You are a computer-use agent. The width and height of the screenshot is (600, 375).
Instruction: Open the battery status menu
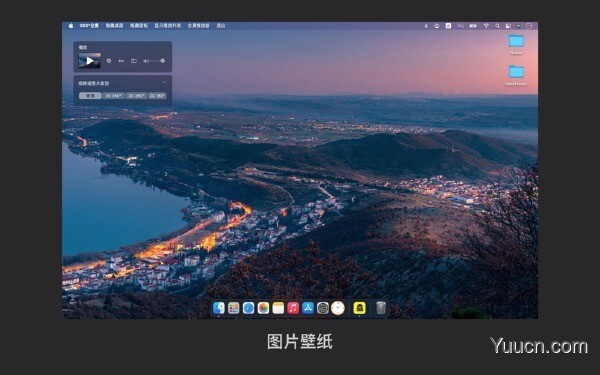point(473,26)
